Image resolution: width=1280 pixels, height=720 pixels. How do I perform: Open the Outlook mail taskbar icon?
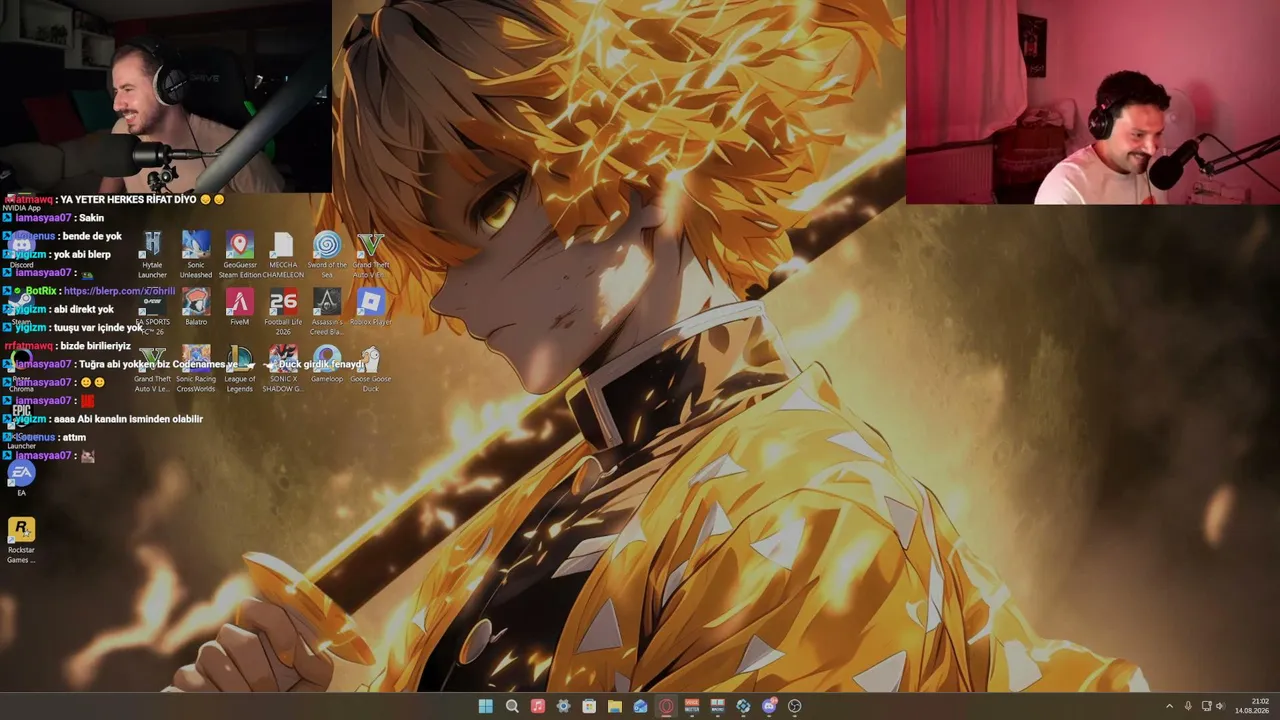(x=640, y=706)
